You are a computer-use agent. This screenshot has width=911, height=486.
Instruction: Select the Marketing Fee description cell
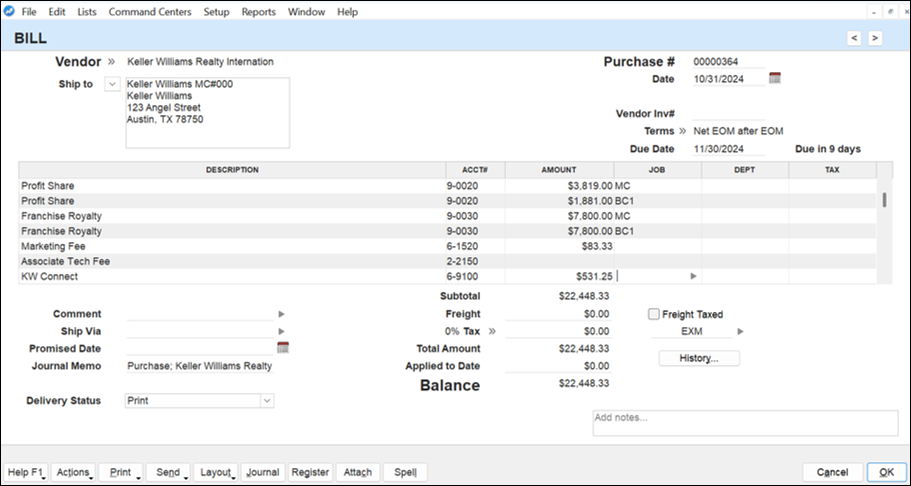[232, 246]
